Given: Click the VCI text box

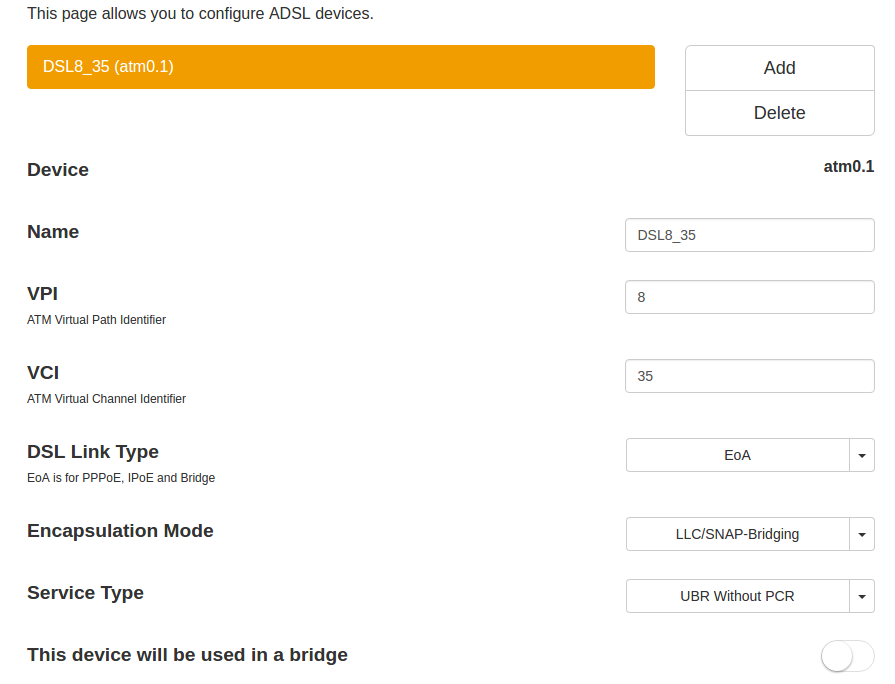Looking at the screenshot, I should pos(749,376).
